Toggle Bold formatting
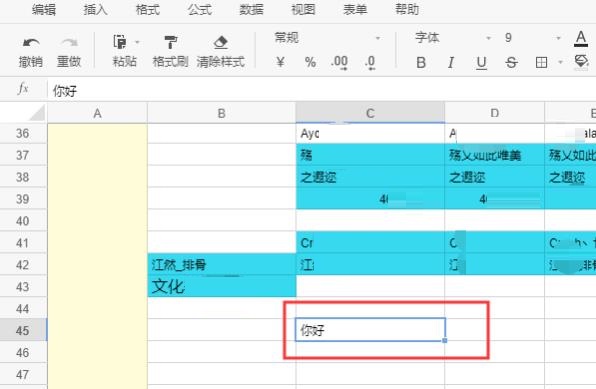The image size is (596, 389). [x=421, y=62]
